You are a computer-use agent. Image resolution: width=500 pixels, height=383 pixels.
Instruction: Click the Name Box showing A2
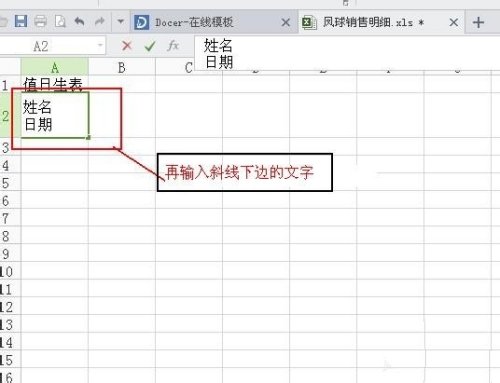pos(53,46)
